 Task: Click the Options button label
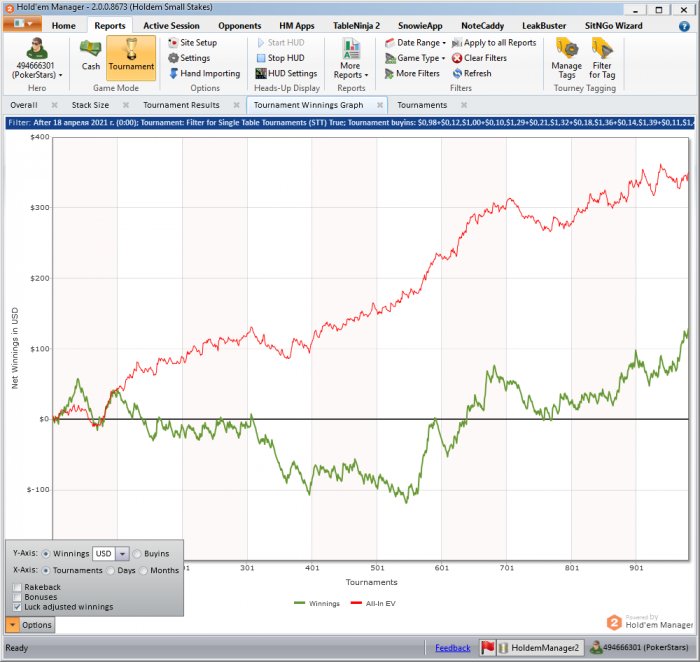(37, 625)
